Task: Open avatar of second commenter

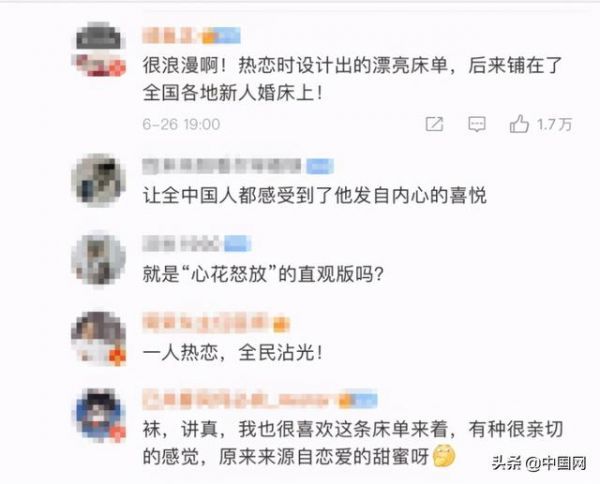Action: tap(99, 180)
